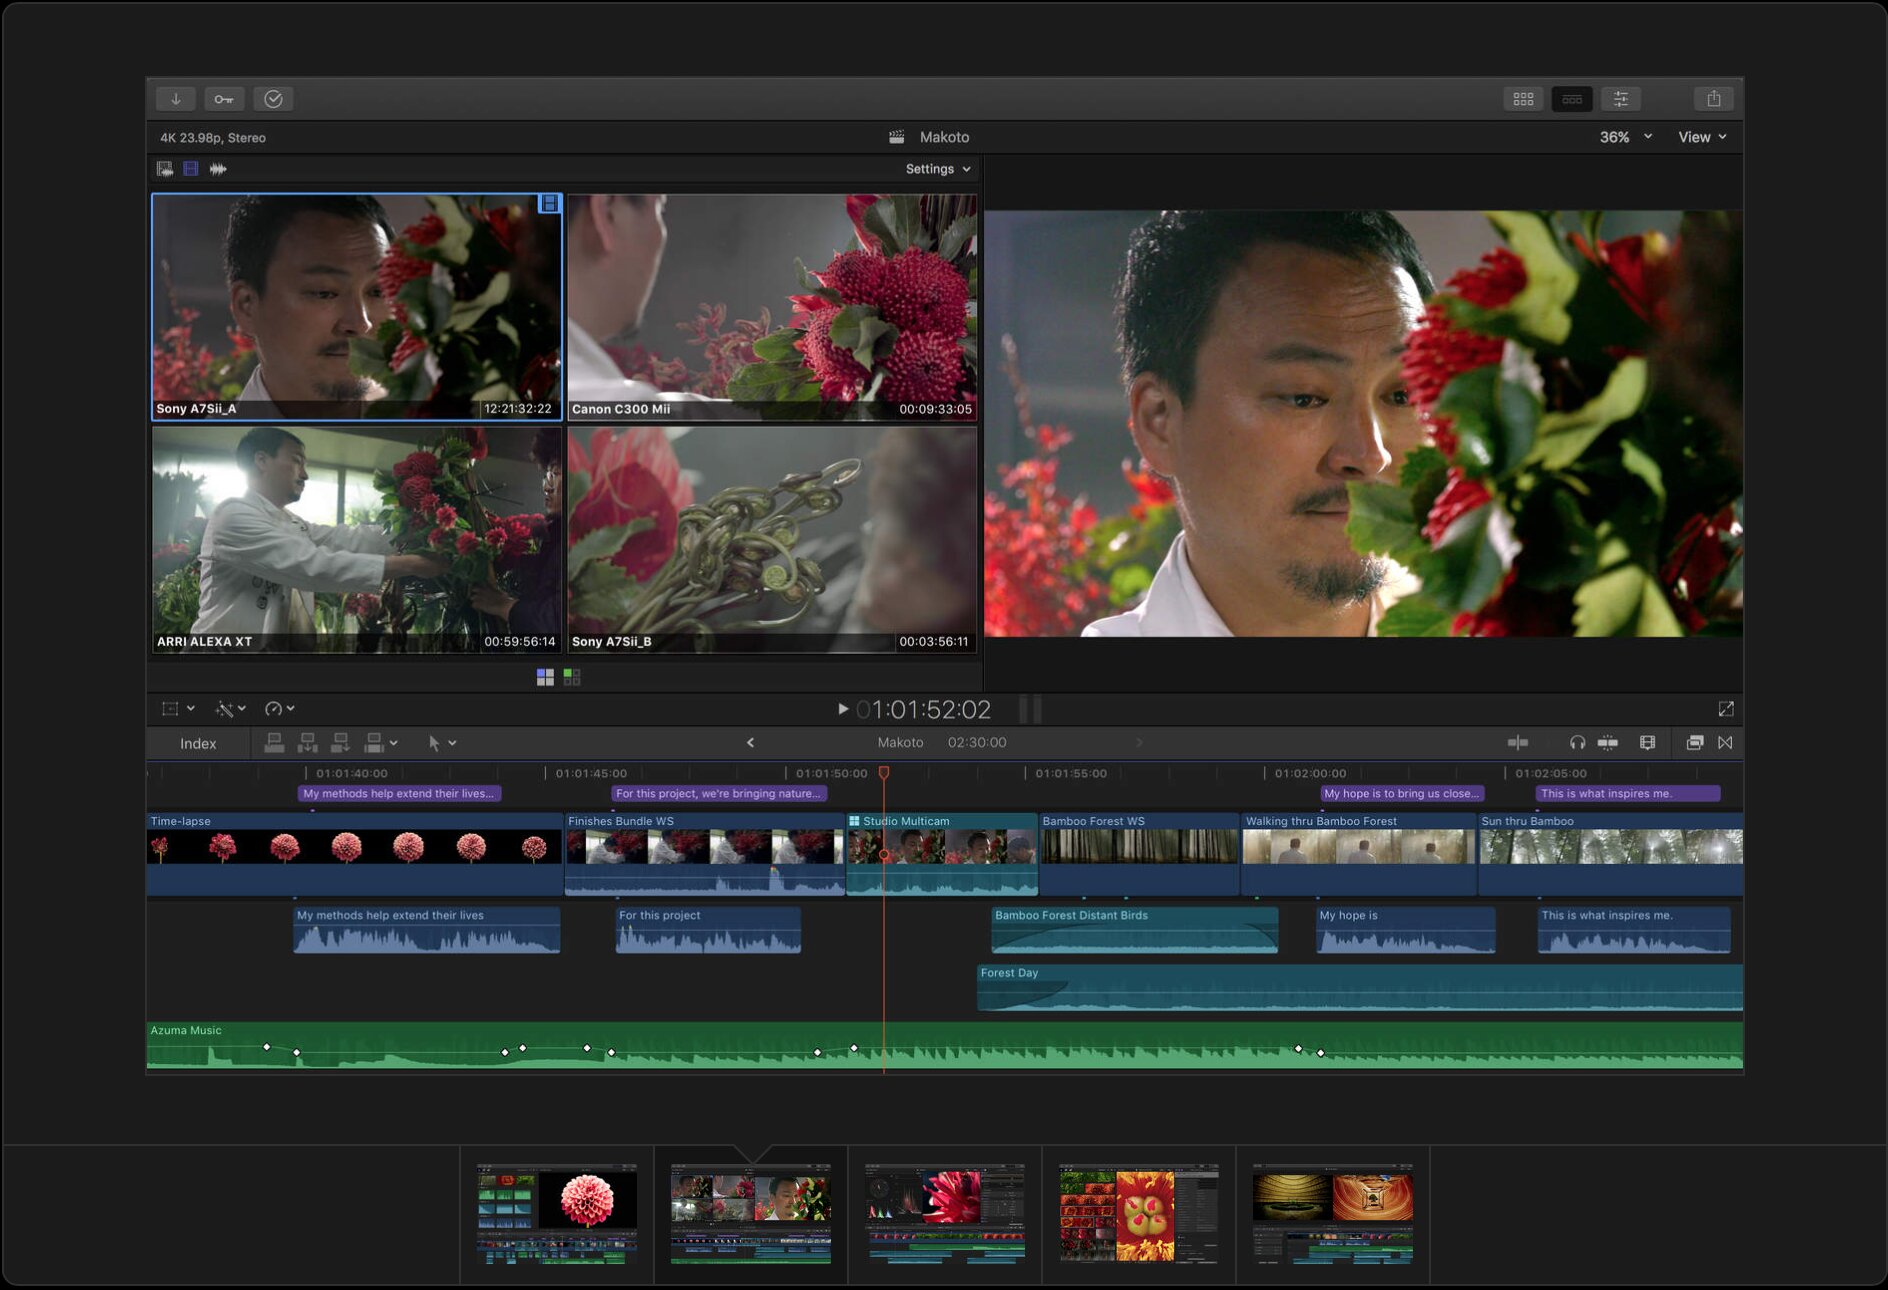The height and width of the screenshot is (1290, 1888).
Task: Select the first four-angle bank
Action: (x=545, y=677)
